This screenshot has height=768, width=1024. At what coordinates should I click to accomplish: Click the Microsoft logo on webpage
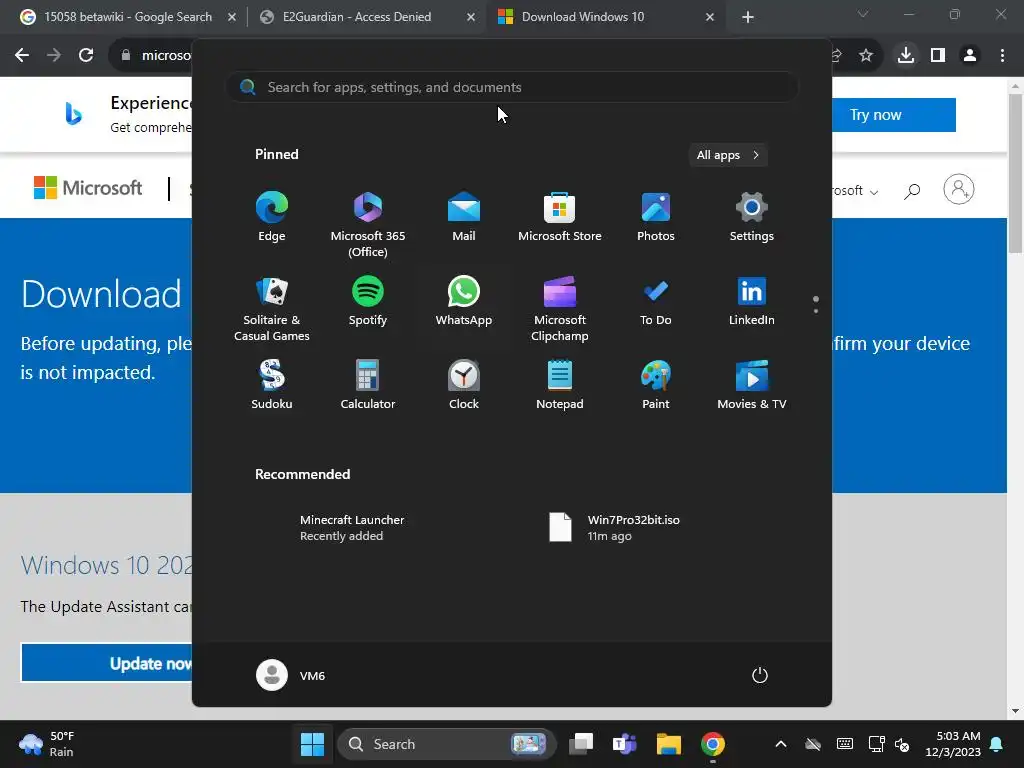click(88, 188)
